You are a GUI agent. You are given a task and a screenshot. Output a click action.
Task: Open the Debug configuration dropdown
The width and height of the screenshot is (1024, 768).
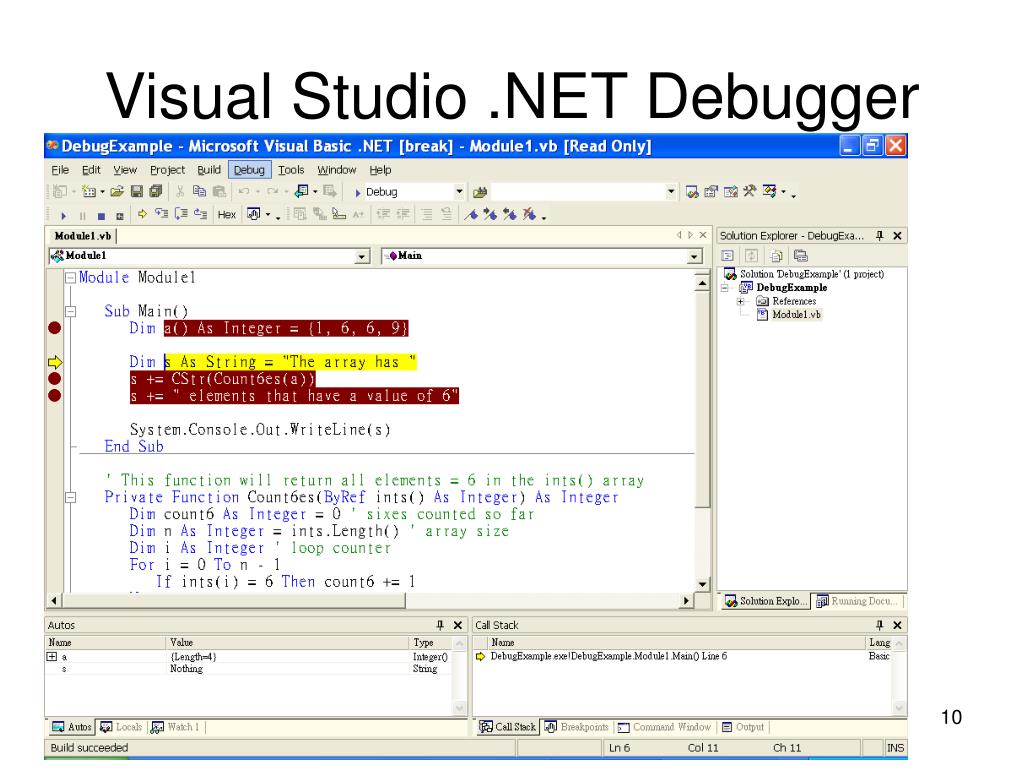[459, 191]
